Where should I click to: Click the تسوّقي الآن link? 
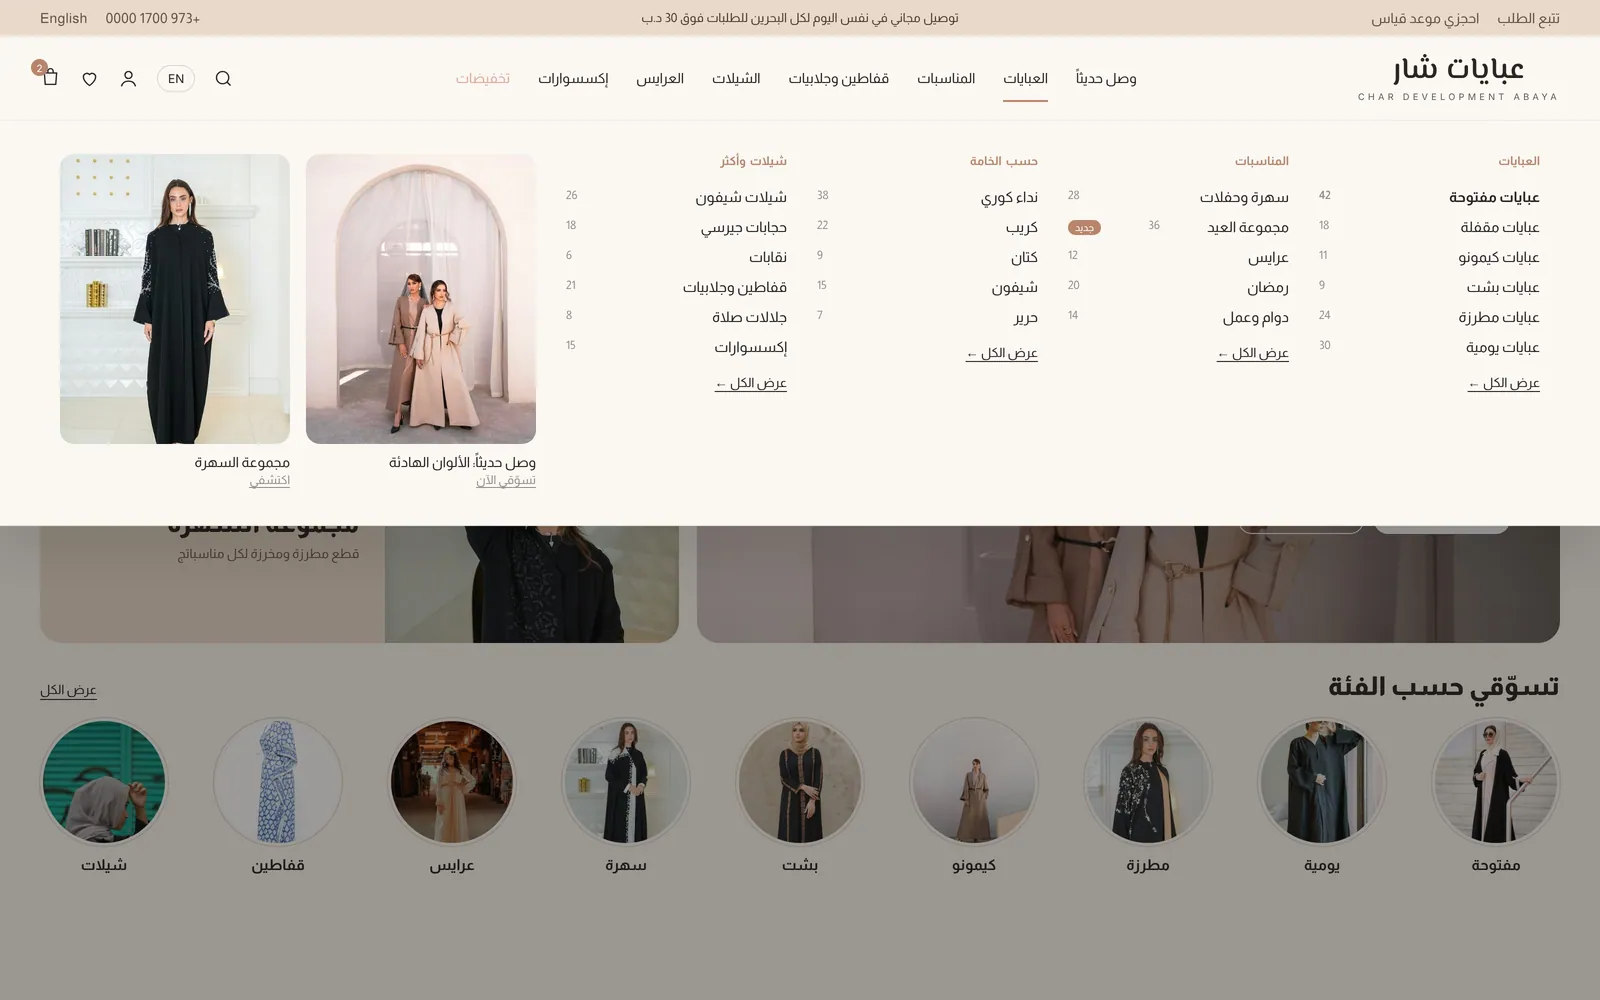coord(506,481)
